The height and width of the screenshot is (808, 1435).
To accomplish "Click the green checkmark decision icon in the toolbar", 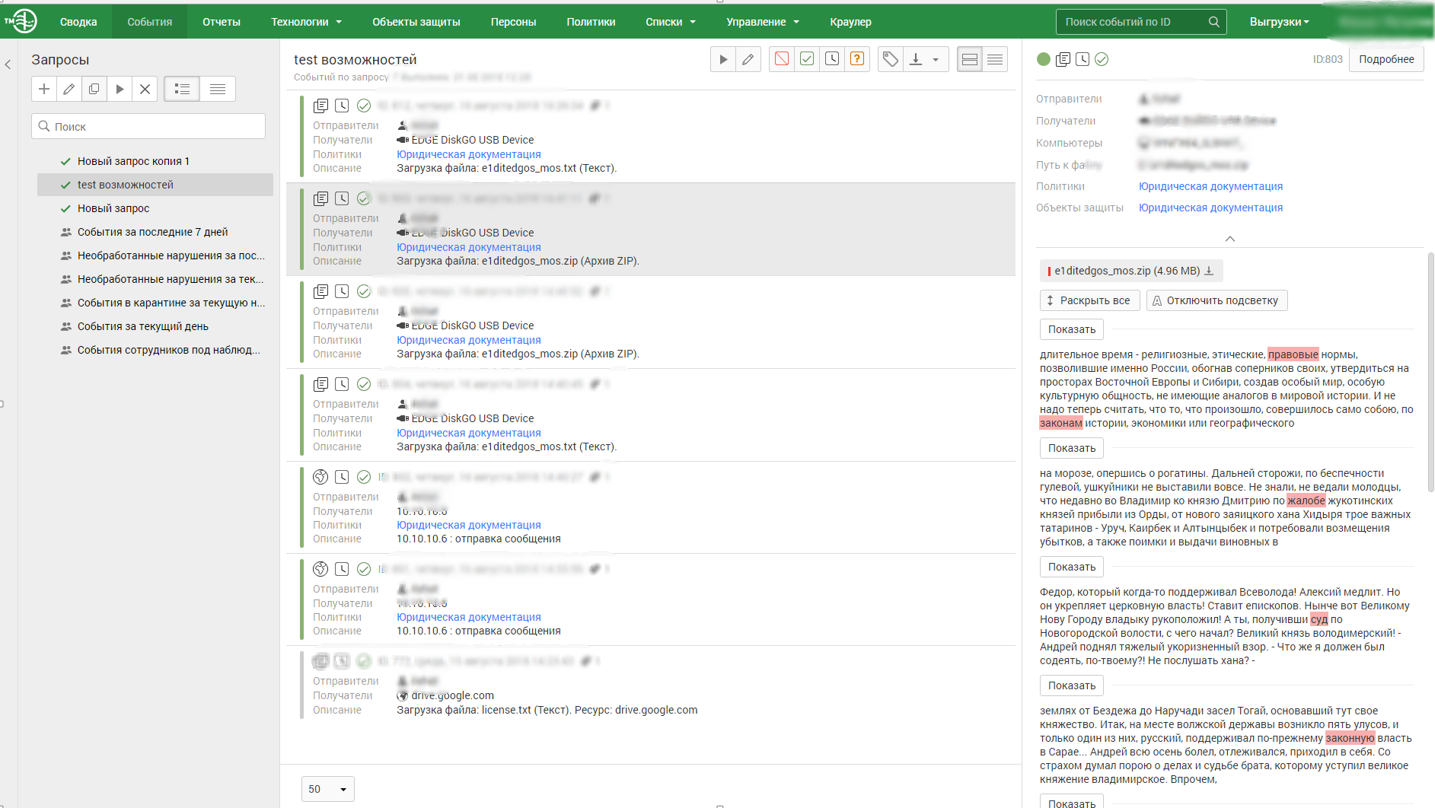I will [x=807, y=60].
